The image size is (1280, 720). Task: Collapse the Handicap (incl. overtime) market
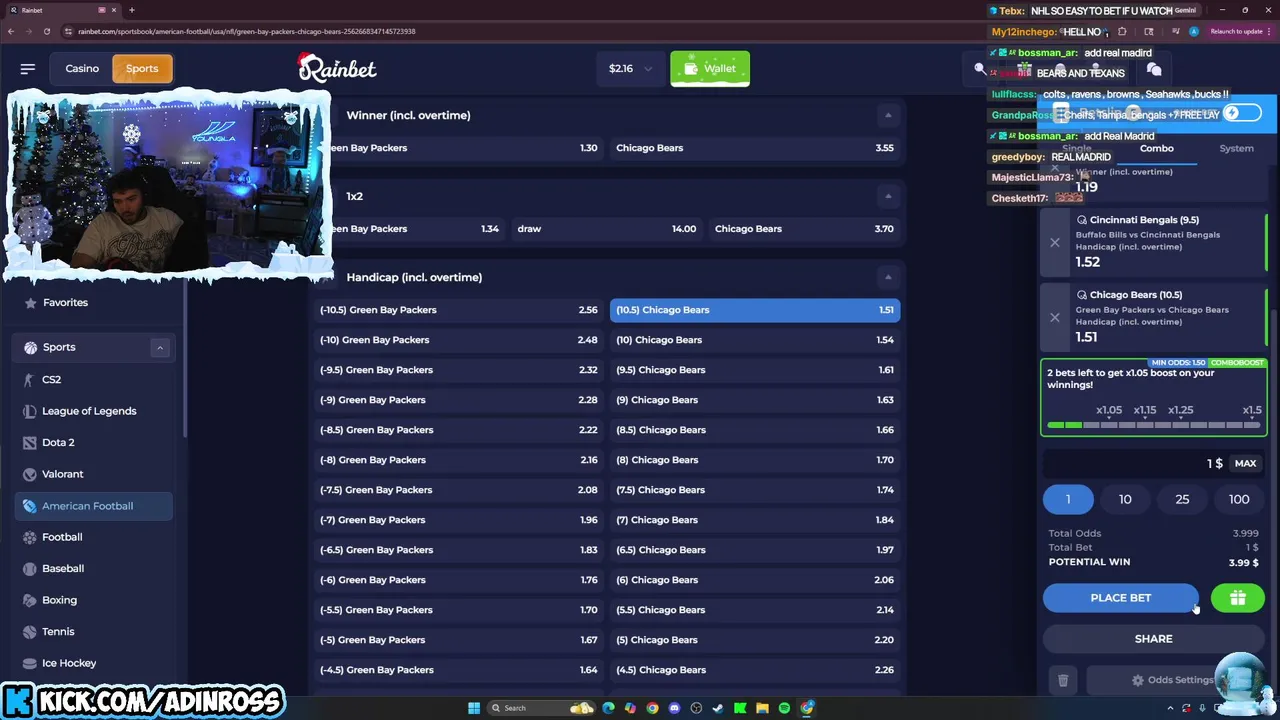(x=888, y=277)
